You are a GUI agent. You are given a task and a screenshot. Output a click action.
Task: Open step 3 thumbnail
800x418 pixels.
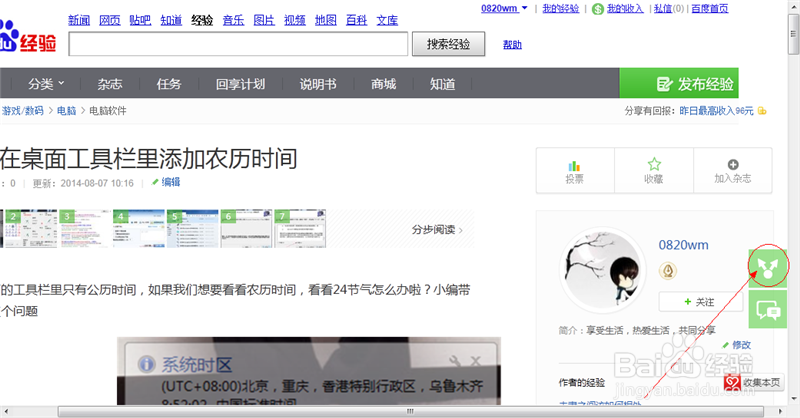click(85, 228)
